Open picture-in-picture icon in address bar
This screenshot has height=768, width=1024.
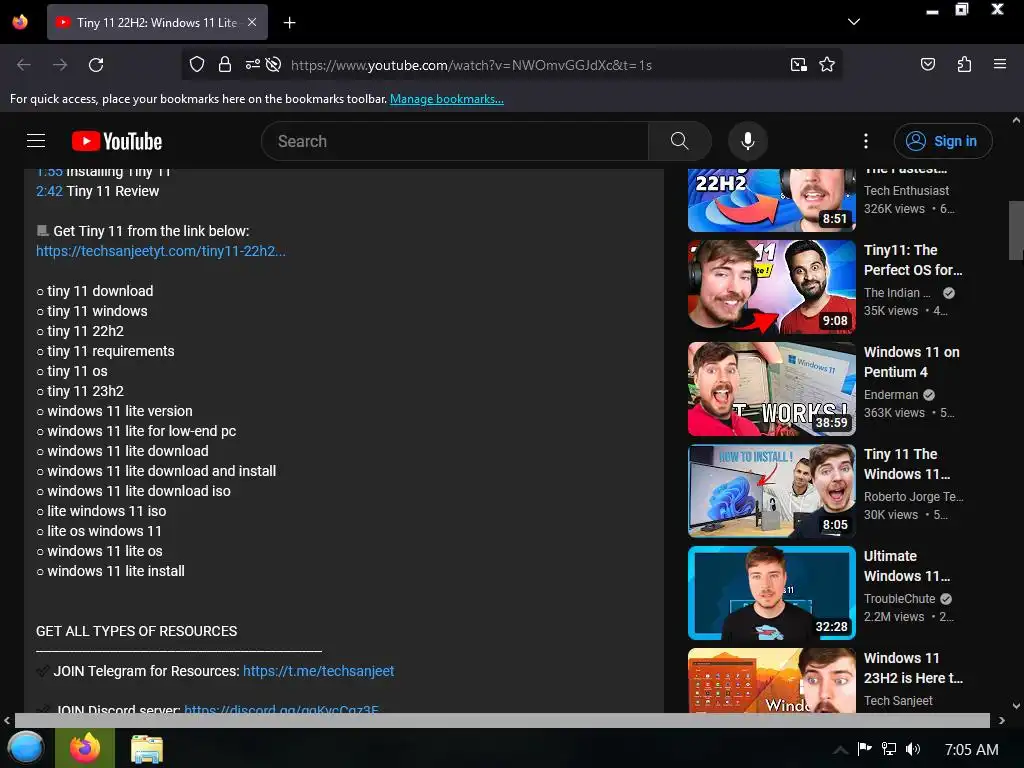(798, 65)
